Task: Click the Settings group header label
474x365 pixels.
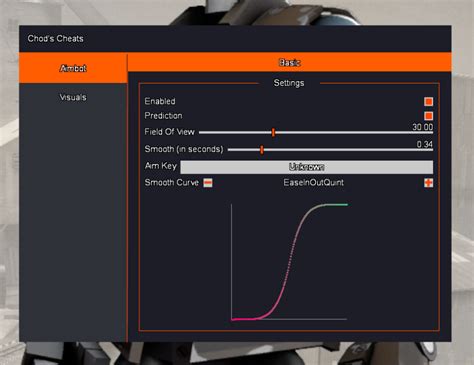Action: coord(289,83)
